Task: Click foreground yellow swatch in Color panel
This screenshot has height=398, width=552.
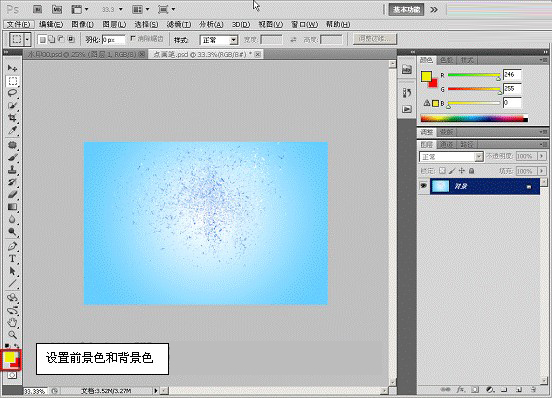Action: tap(426, 76)
